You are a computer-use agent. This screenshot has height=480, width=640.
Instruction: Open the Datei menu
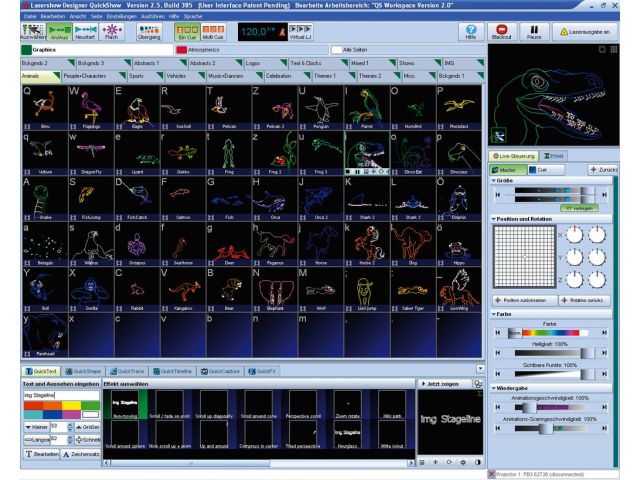coord(30,16)
